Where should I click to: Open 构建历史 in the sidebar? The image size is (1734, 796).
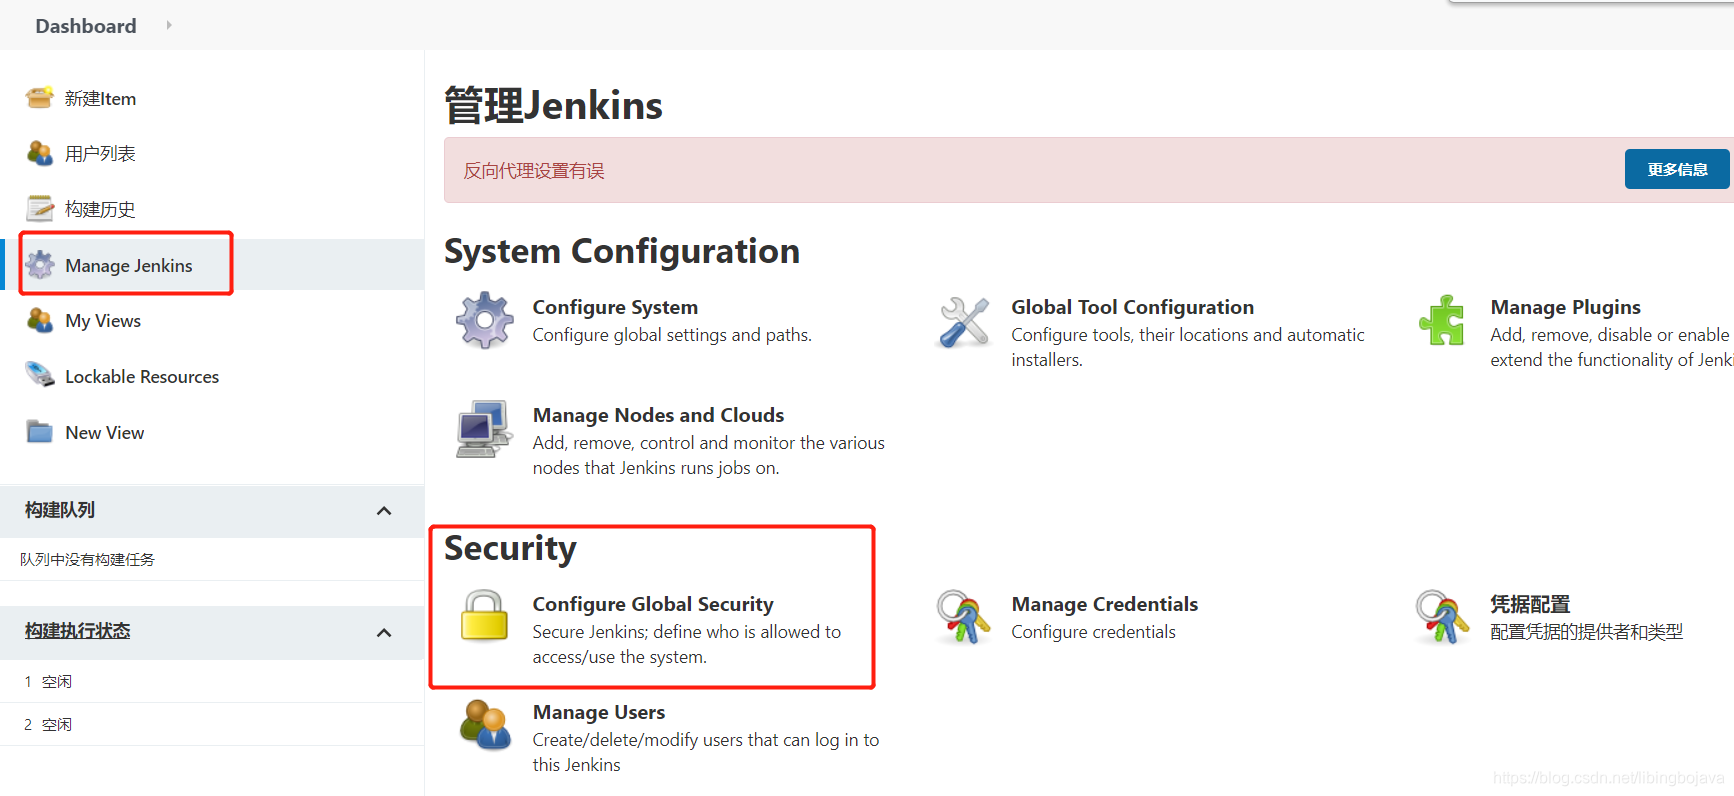(x=100, y=209)
